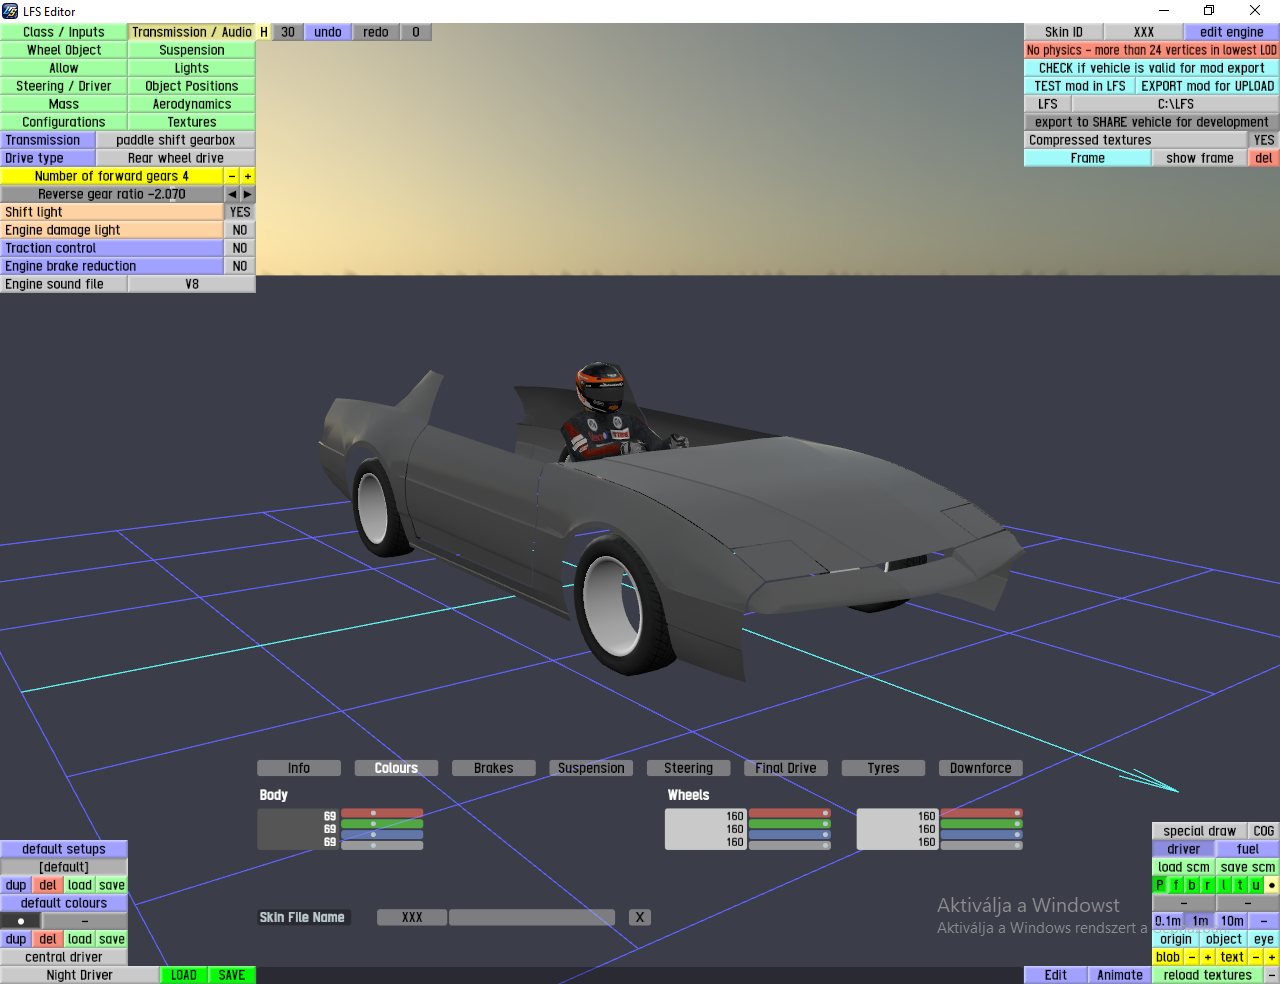The image size is (1280, 984).
Task: Toggle the Shift light YES button
Action: click(x=240, y=212)
